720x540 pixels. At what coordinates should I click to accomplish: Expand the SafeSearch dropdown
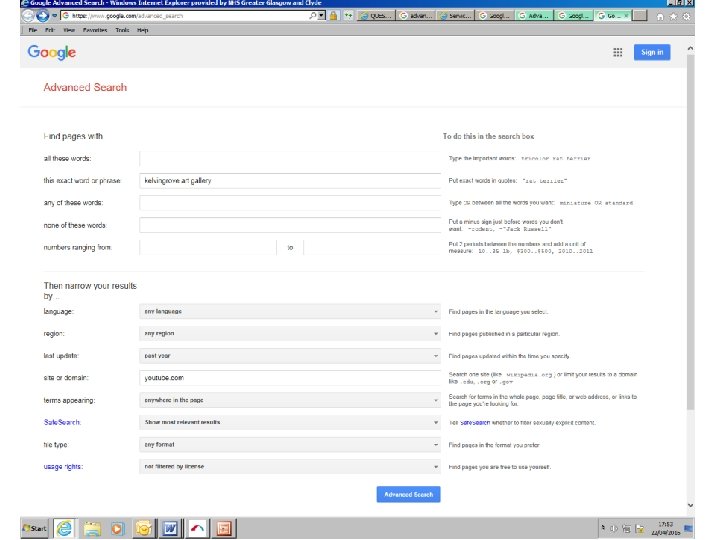tap(290, 422)
